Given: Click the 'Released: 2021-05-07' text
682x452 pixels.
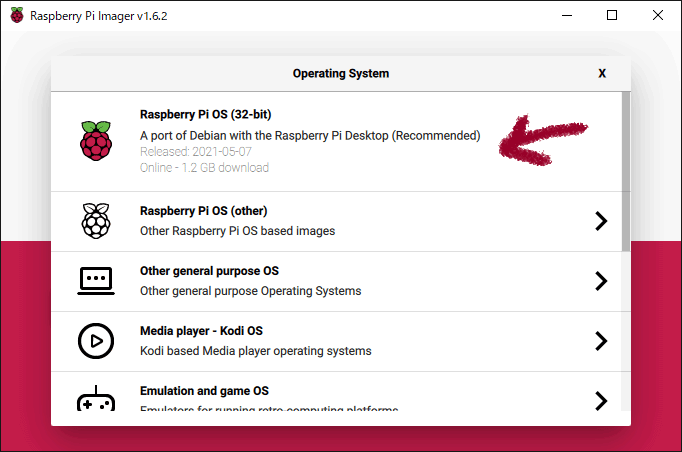Looking at the screenshot, I should tap(196, 151).
